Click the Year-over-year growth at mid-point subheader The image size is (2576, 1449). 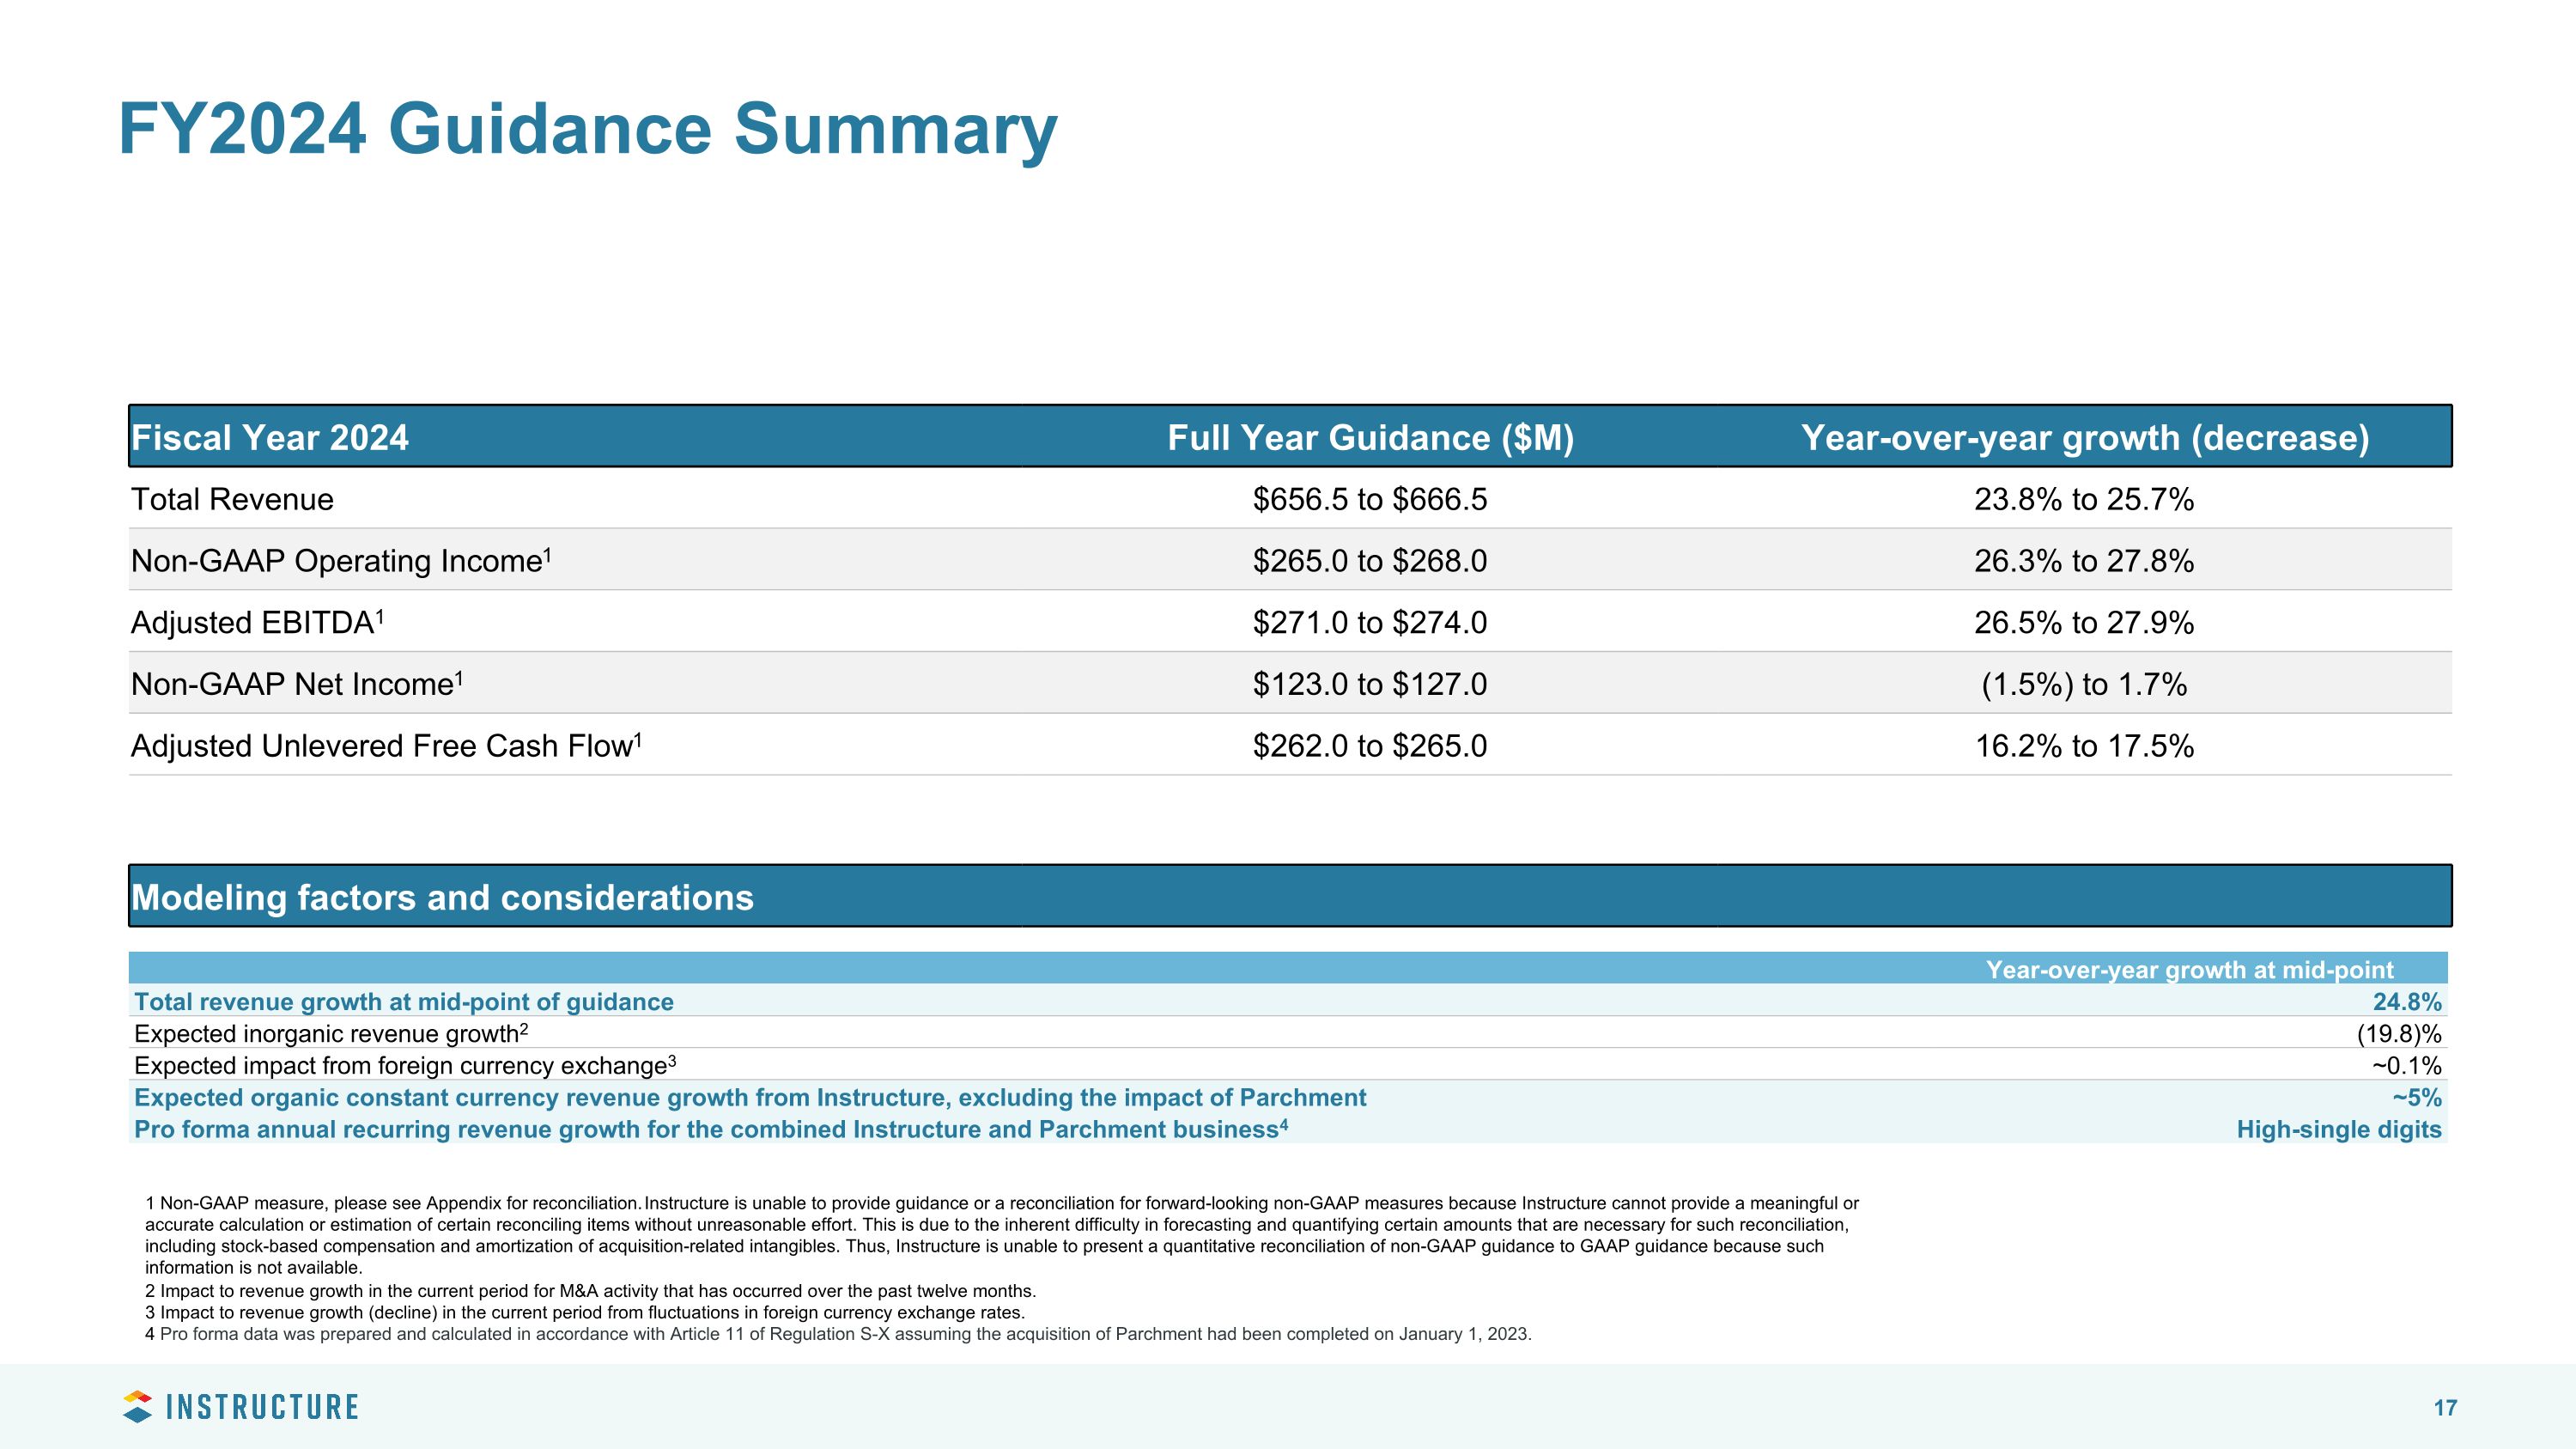pos(2189,969)
